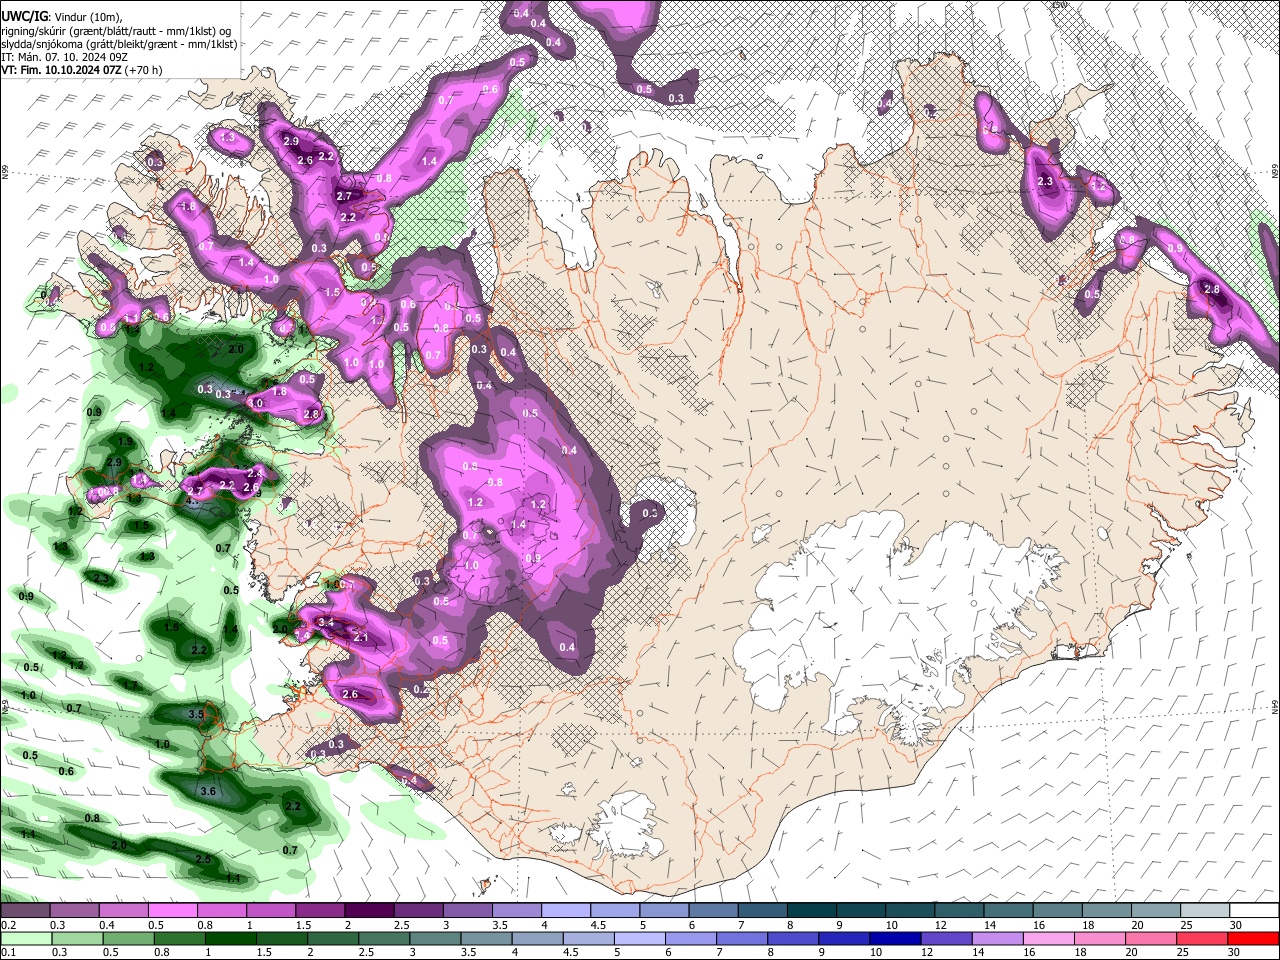Click the 'VT: Fim. 10.10.2024 07Z (+70 h)' line

pos(82,70)
